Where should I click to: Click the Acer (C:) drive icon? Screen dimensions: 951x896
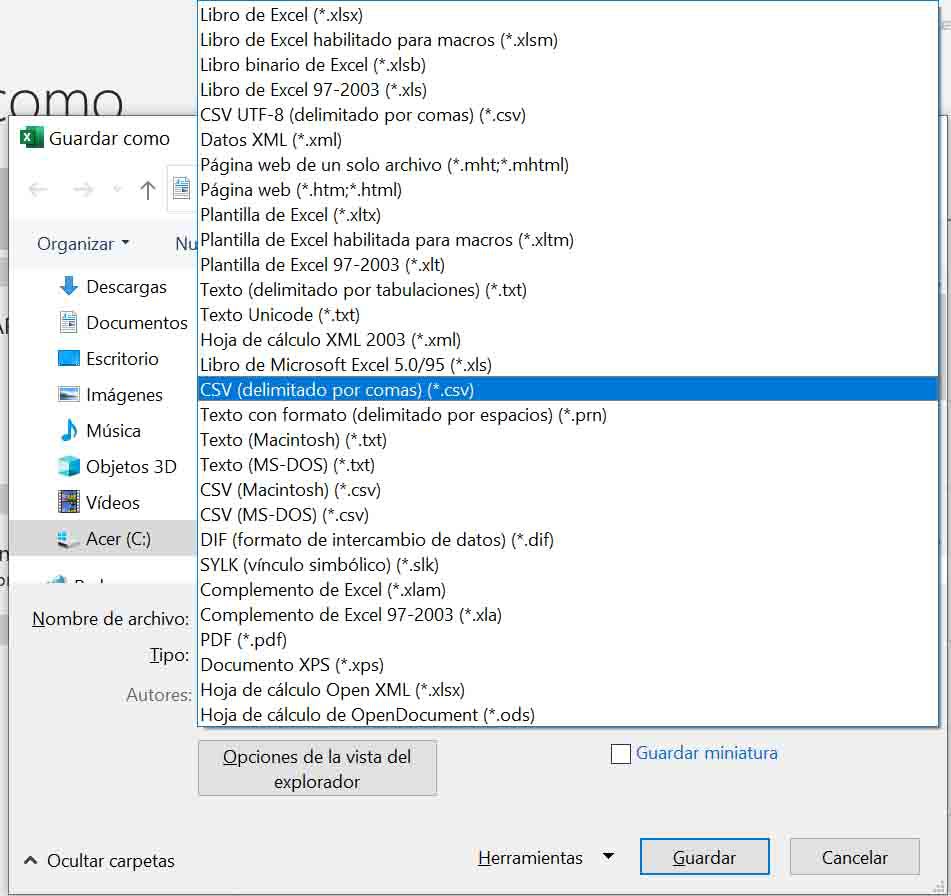[x=67, y=539]
